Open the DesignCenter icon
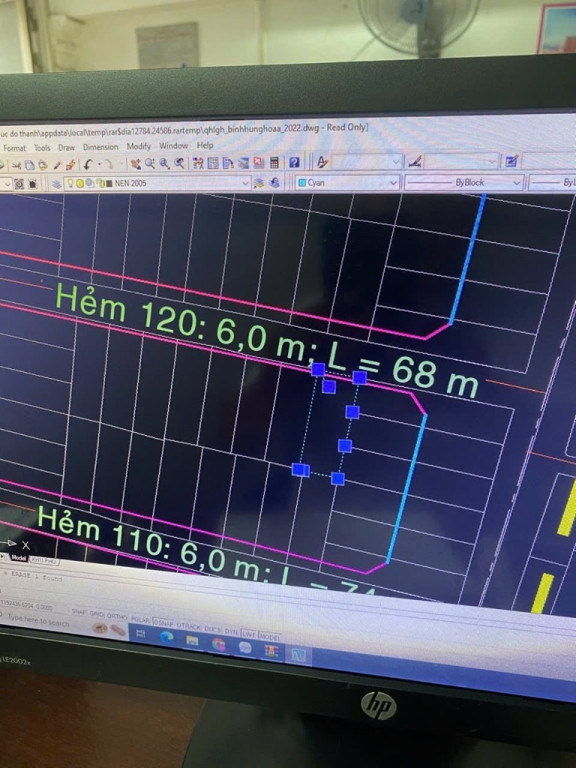 point(213,163)
